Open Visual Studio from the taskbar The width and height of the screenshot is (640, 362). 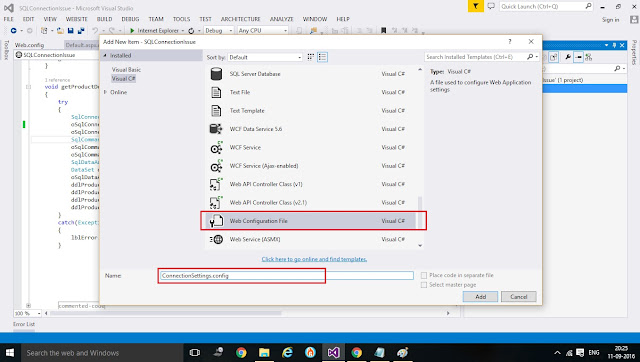point(333,352)
